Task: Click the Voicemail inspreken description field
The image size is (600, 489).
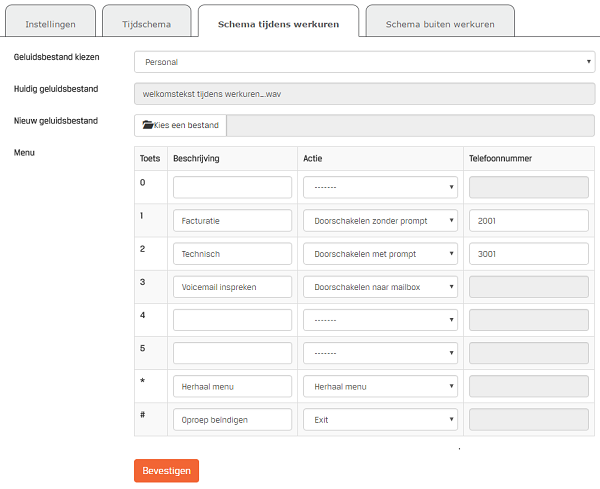Action: pyautogui.click(x=232, y=287)
